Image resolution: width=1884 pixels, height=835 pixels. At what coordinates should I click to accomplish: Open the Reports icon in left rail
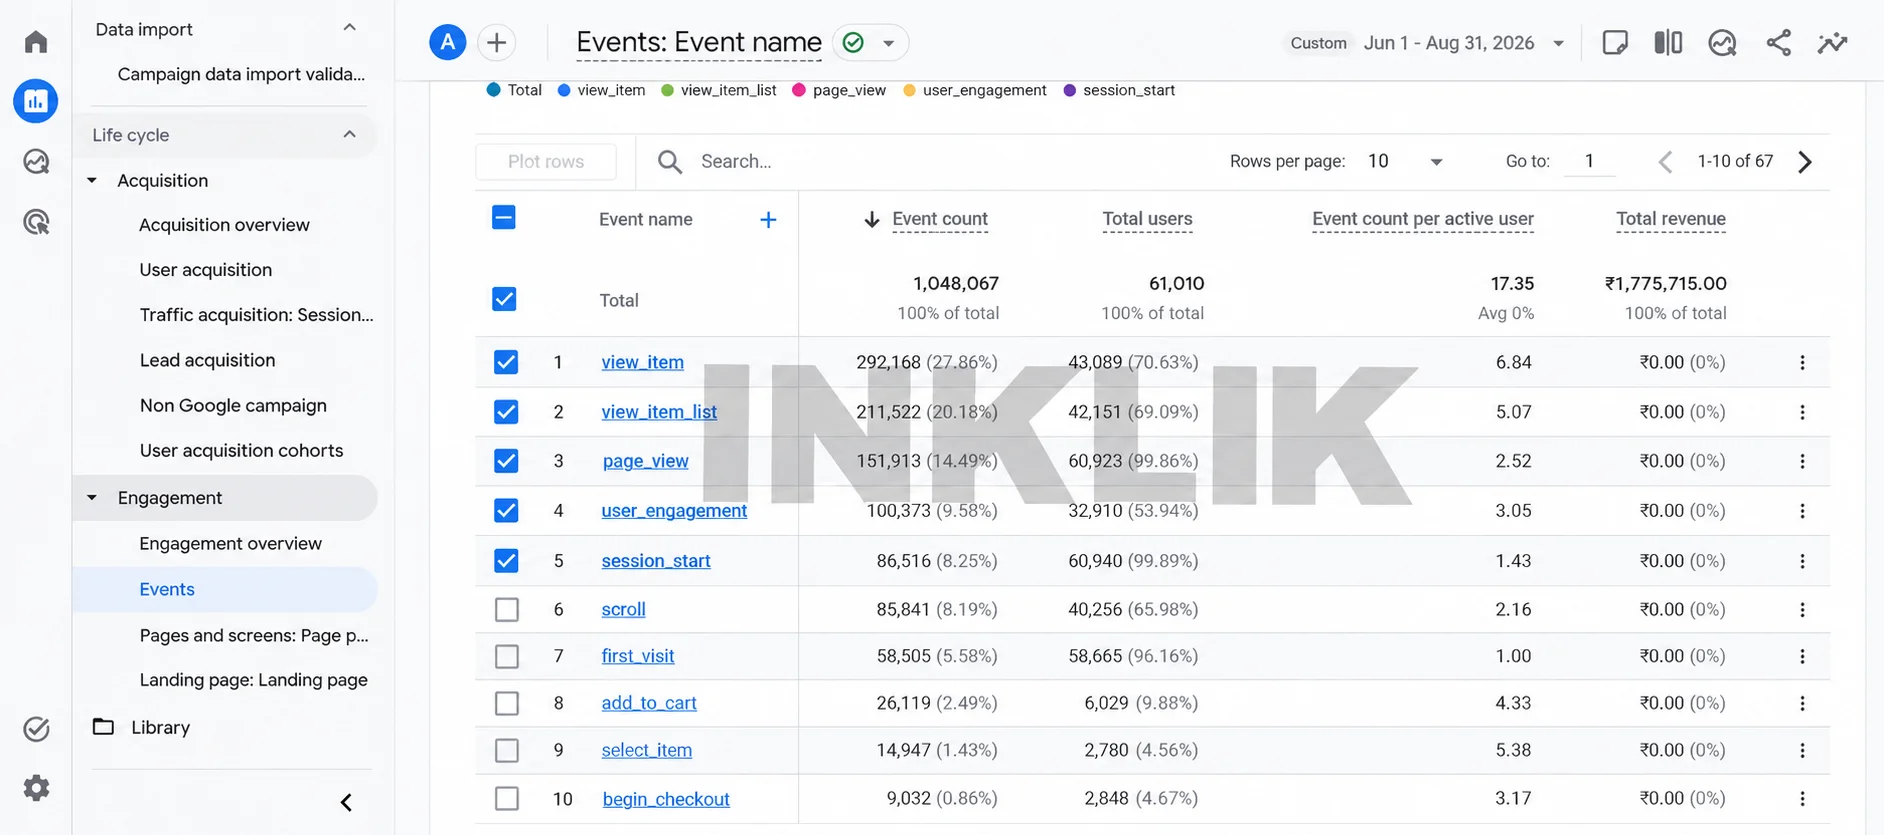36,101
